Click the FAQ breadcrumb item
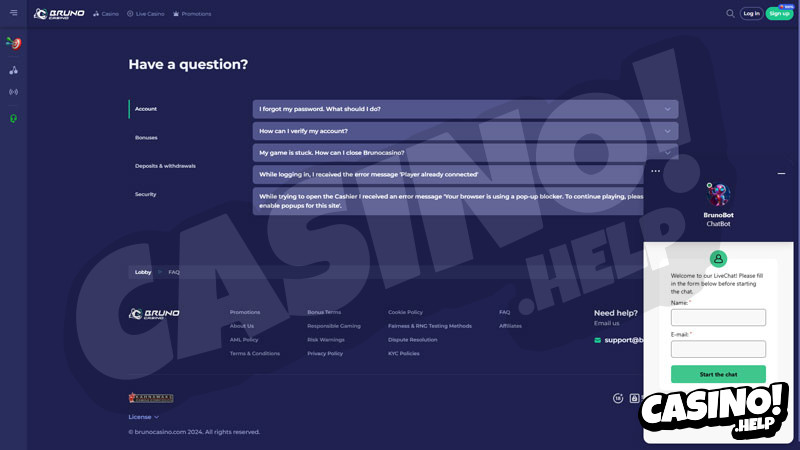The height and width of the screenshot is (450, 800). (x=174, y=272)
